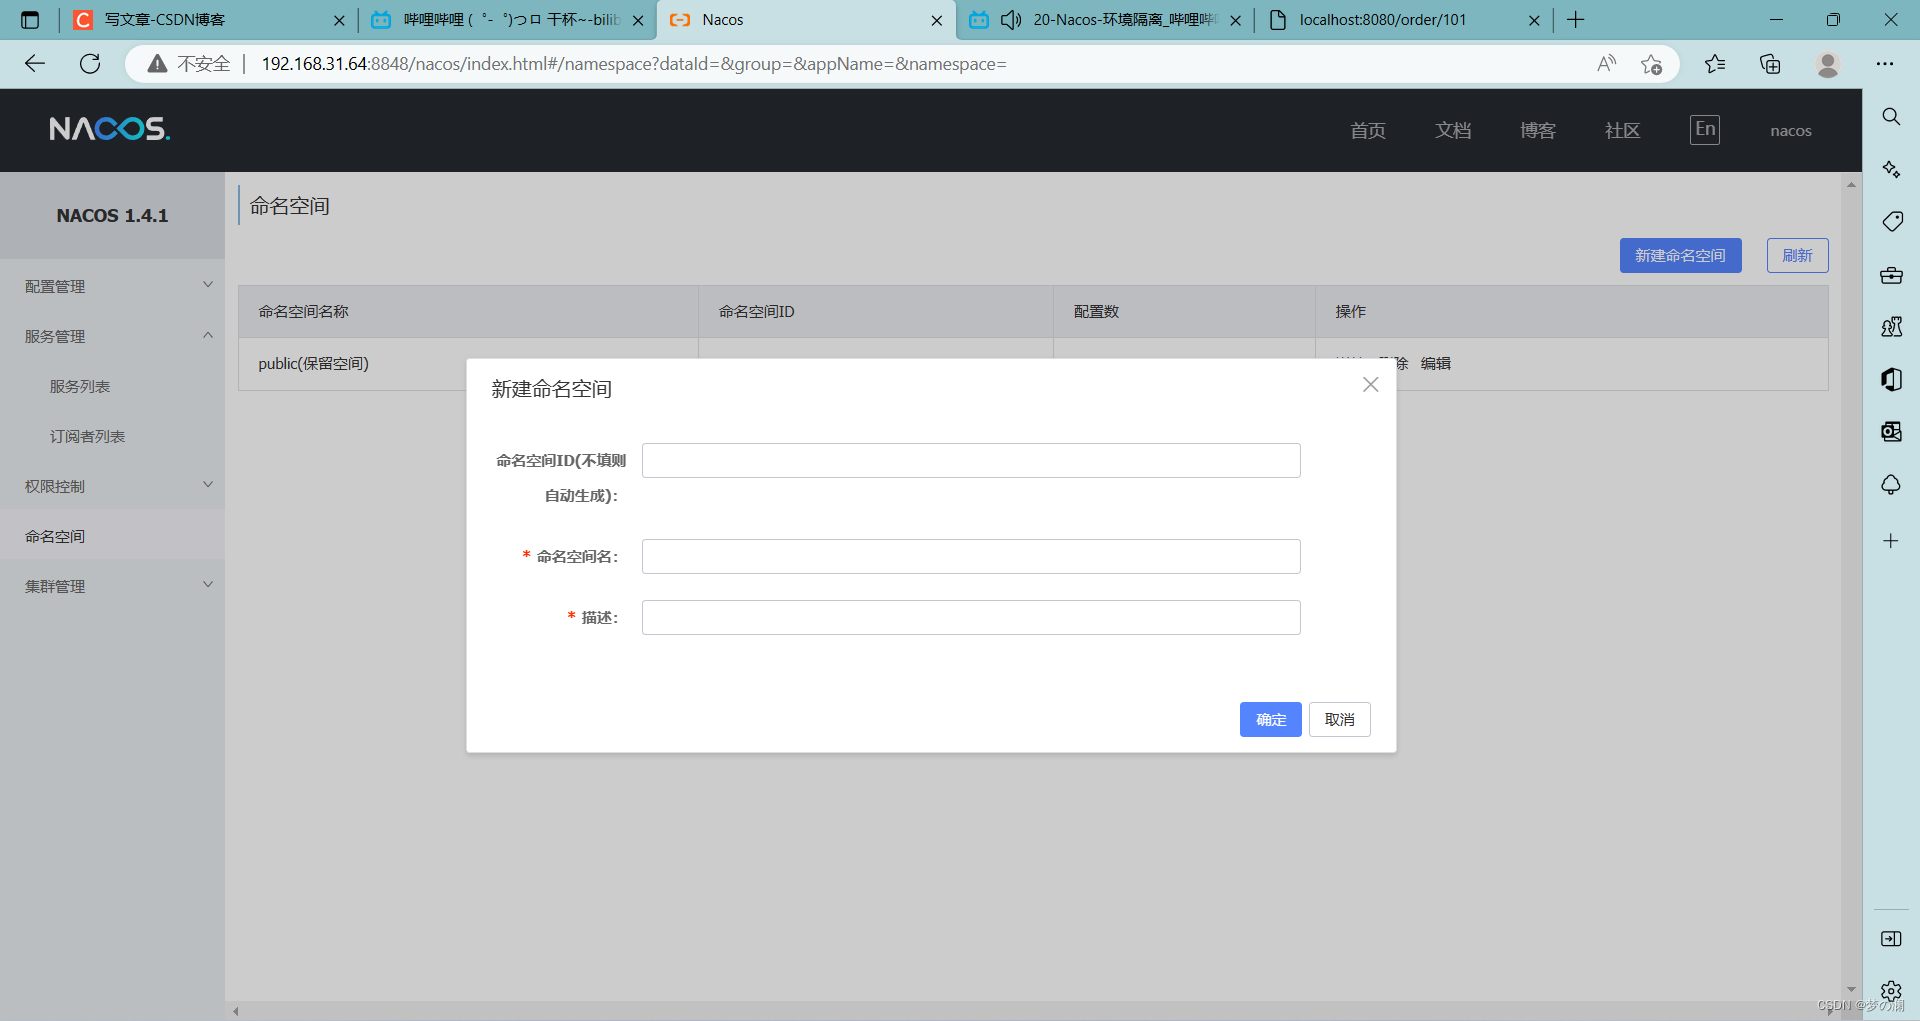The height and width of the screenshot is (1021, 1920).
Task: Click the address bar URL
Action: pos(634,64)
